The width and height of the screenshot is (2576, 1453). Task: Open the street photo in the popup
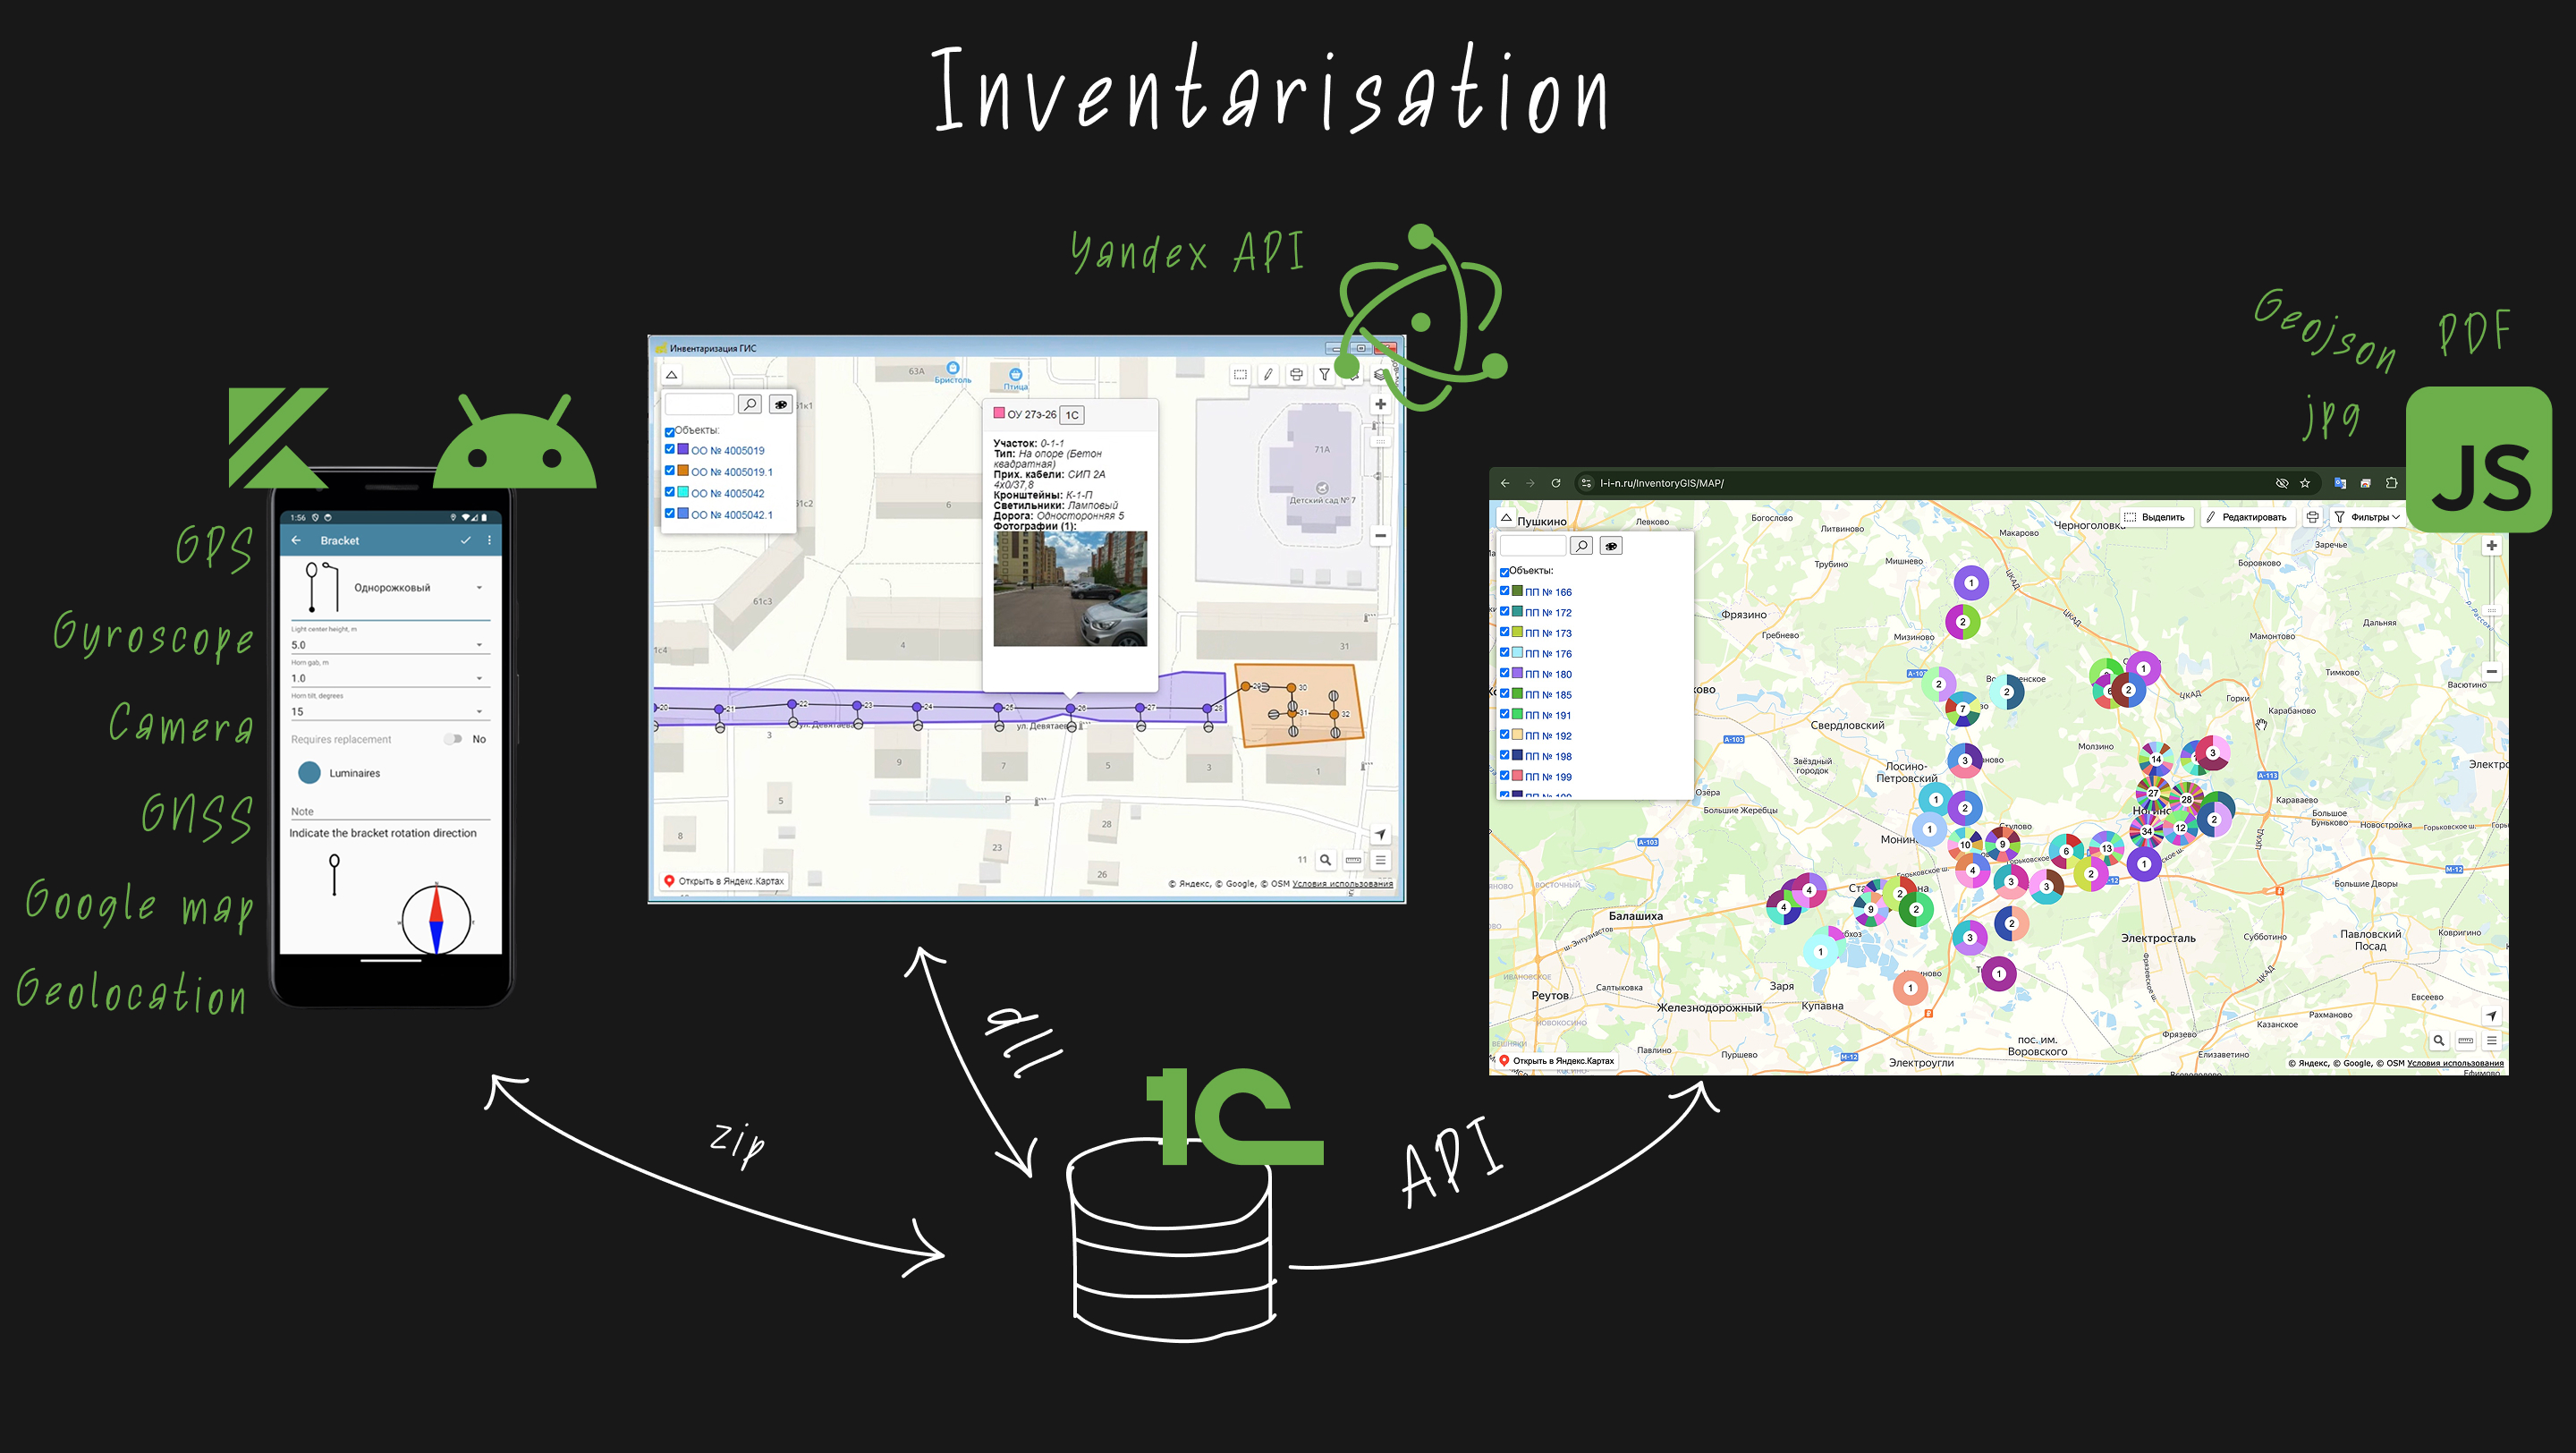pos(1070,588)
